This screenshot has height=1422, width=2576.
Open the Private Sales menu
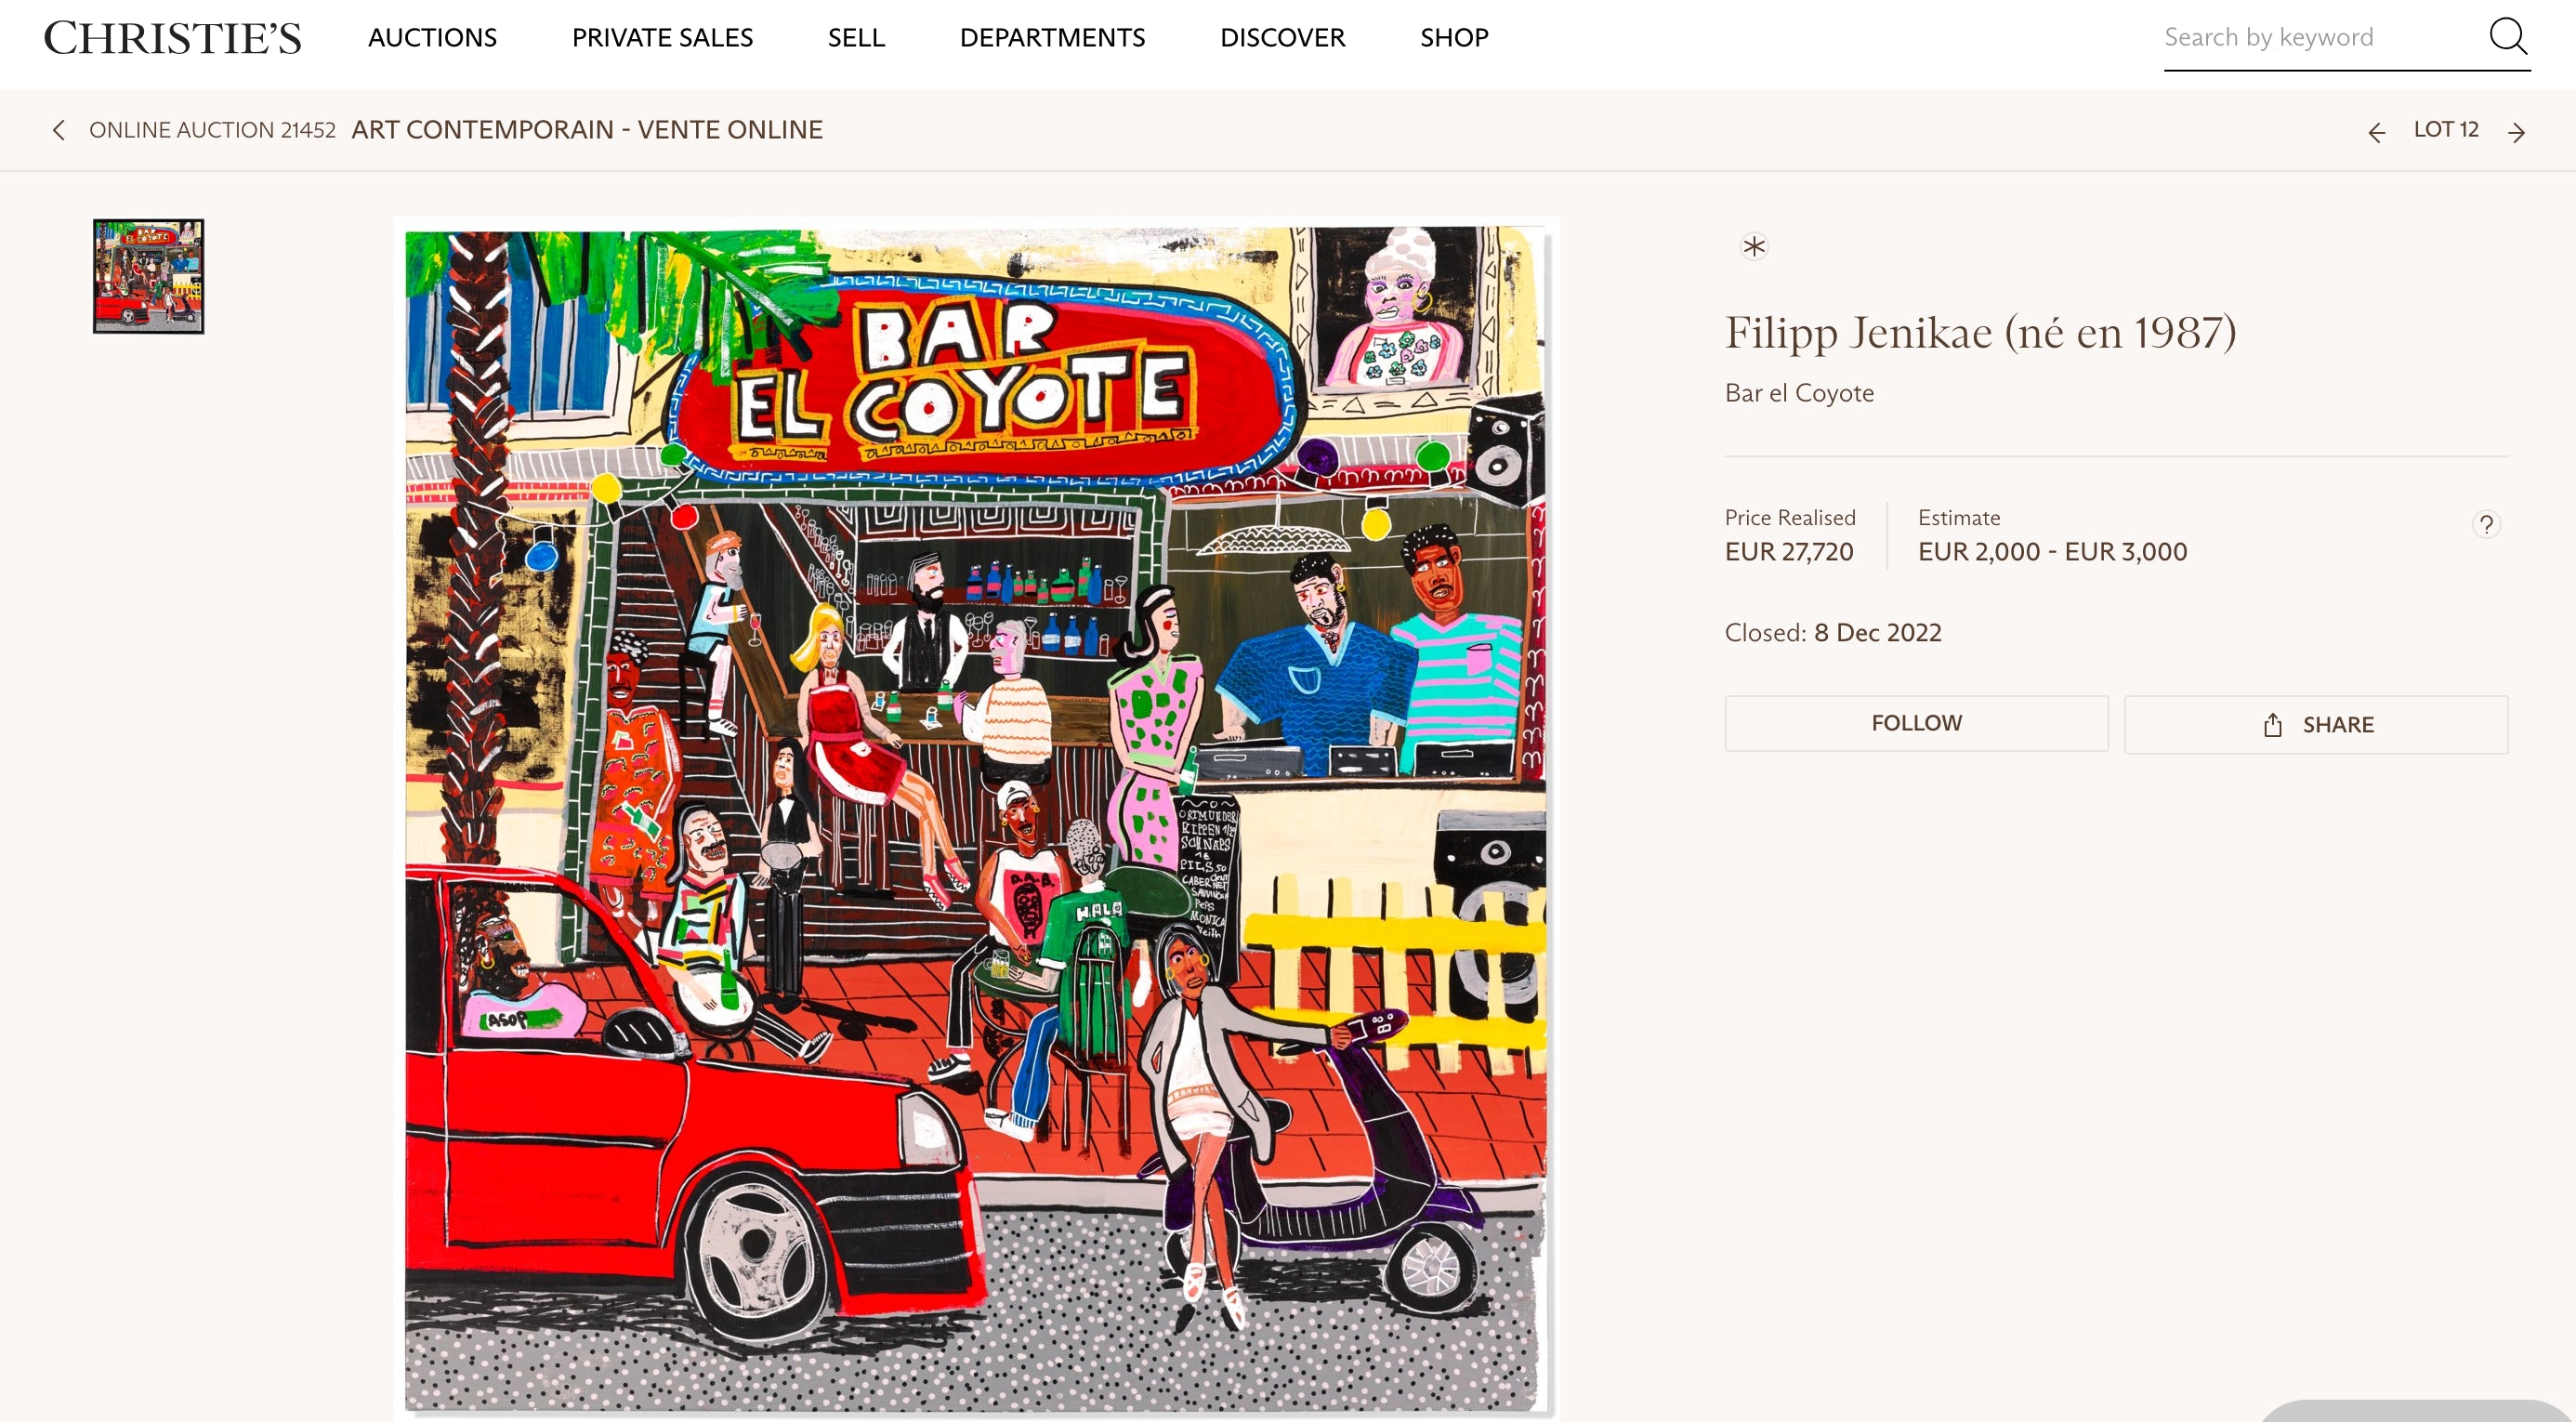662,38
